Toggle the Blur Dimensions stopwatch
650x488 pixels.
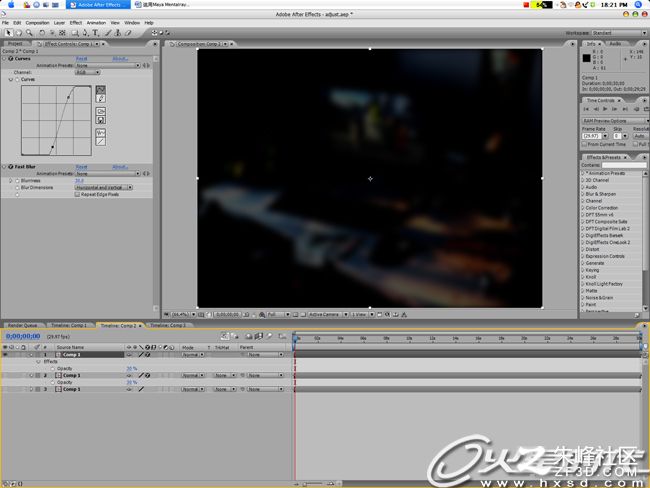pyautogui.click(x=17, y=188)
